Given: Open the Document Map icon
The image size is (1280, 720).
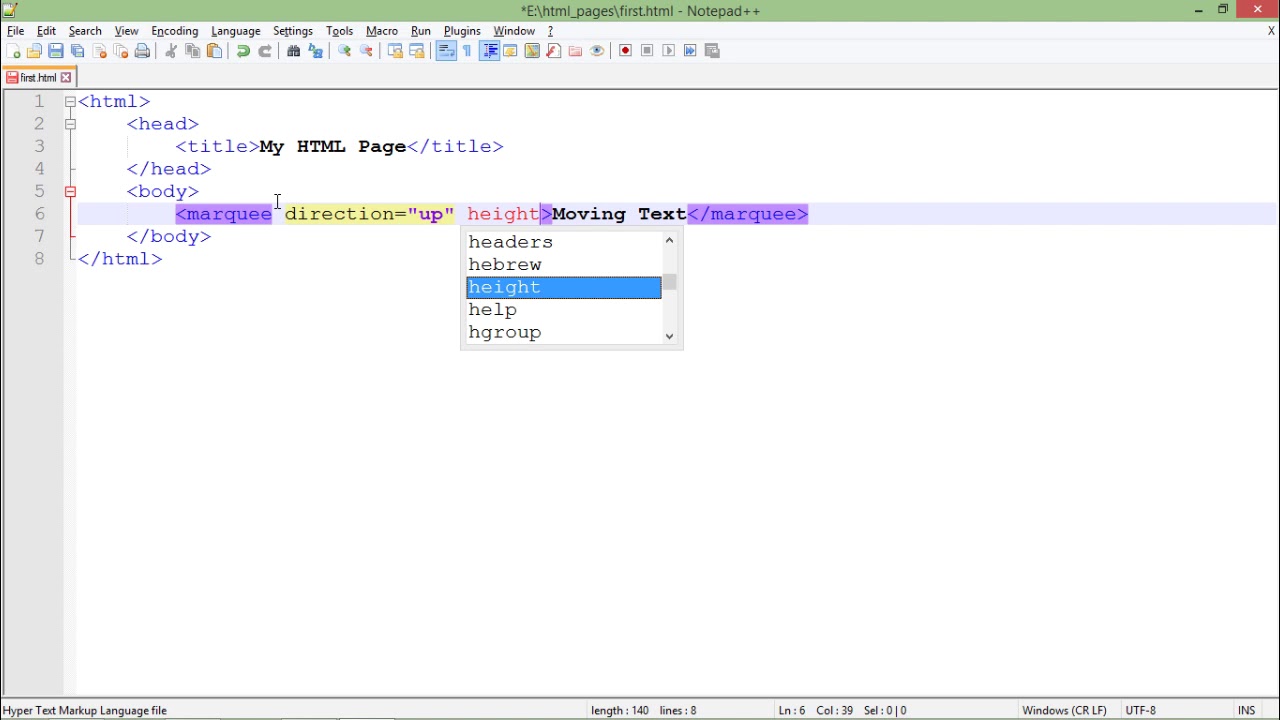Looking at the screenshot, I should [532, 51].
